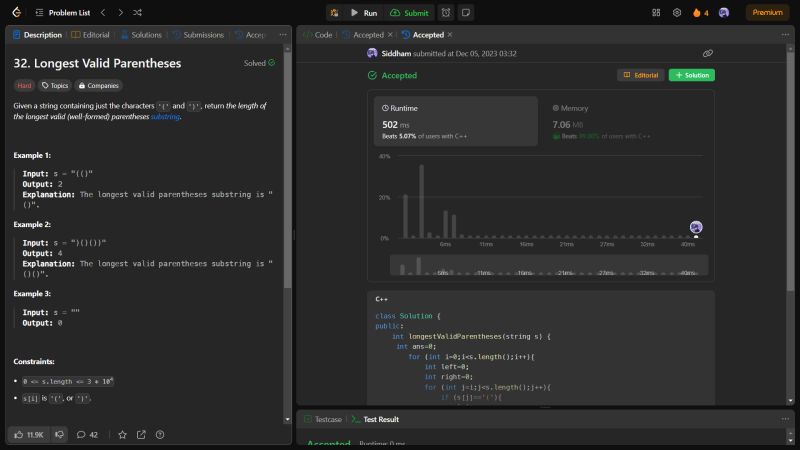This screenshot has width=800, height=450.
Task: Click the Premium button
Action: (767, 12)
